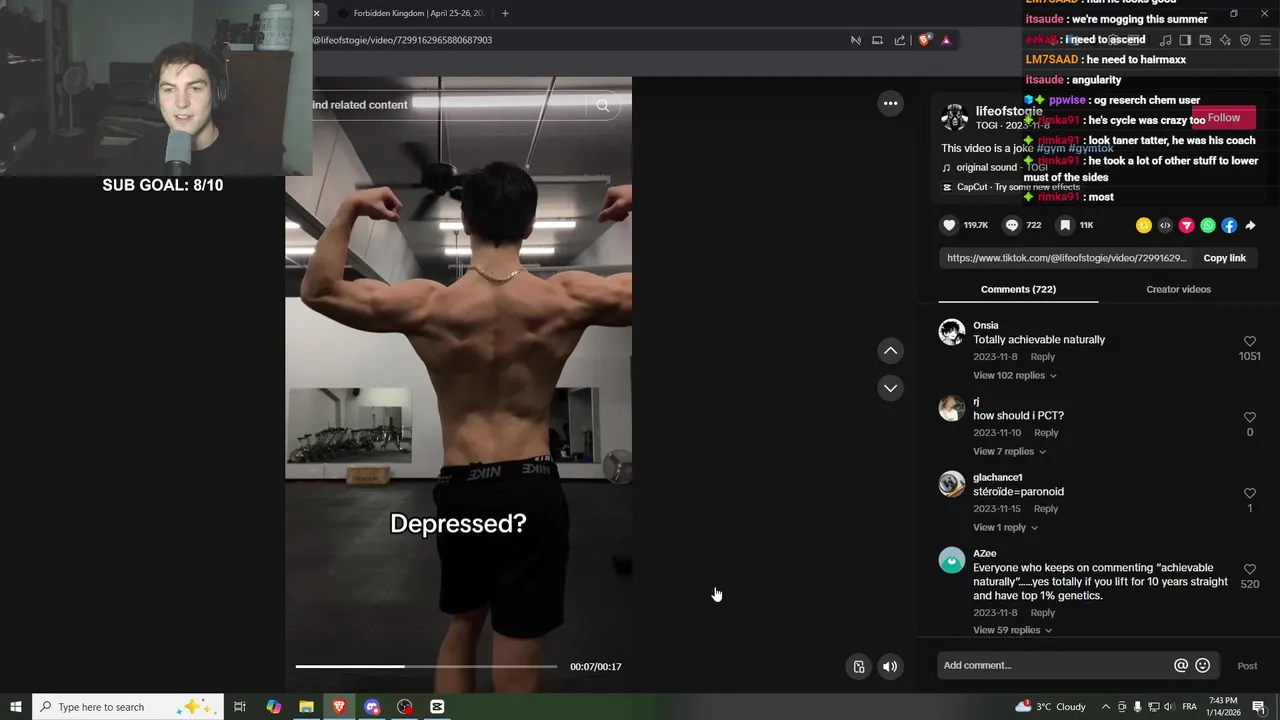Viewport: 1280px width, 720px height.
Task: Reply to glachance1's comment
Action: coord(1045,509)
